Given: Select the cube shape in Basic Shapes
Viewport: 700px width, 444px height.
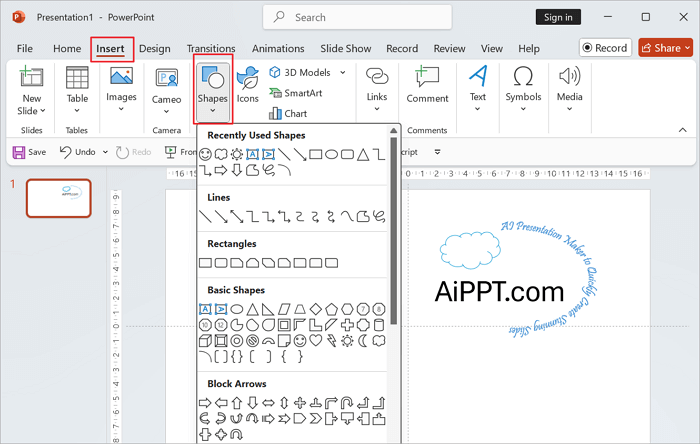Looking at the screenshot, I should 205,341.
